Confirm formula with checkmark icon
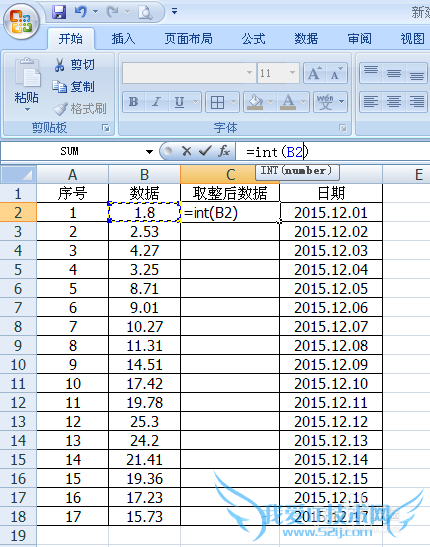The height and width of the screenshot is (547, 430). [205, 151]
